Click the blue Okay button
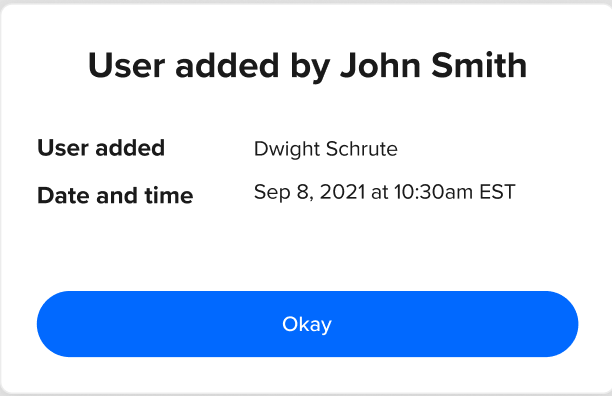612x396 pixels. pos(307,324)
